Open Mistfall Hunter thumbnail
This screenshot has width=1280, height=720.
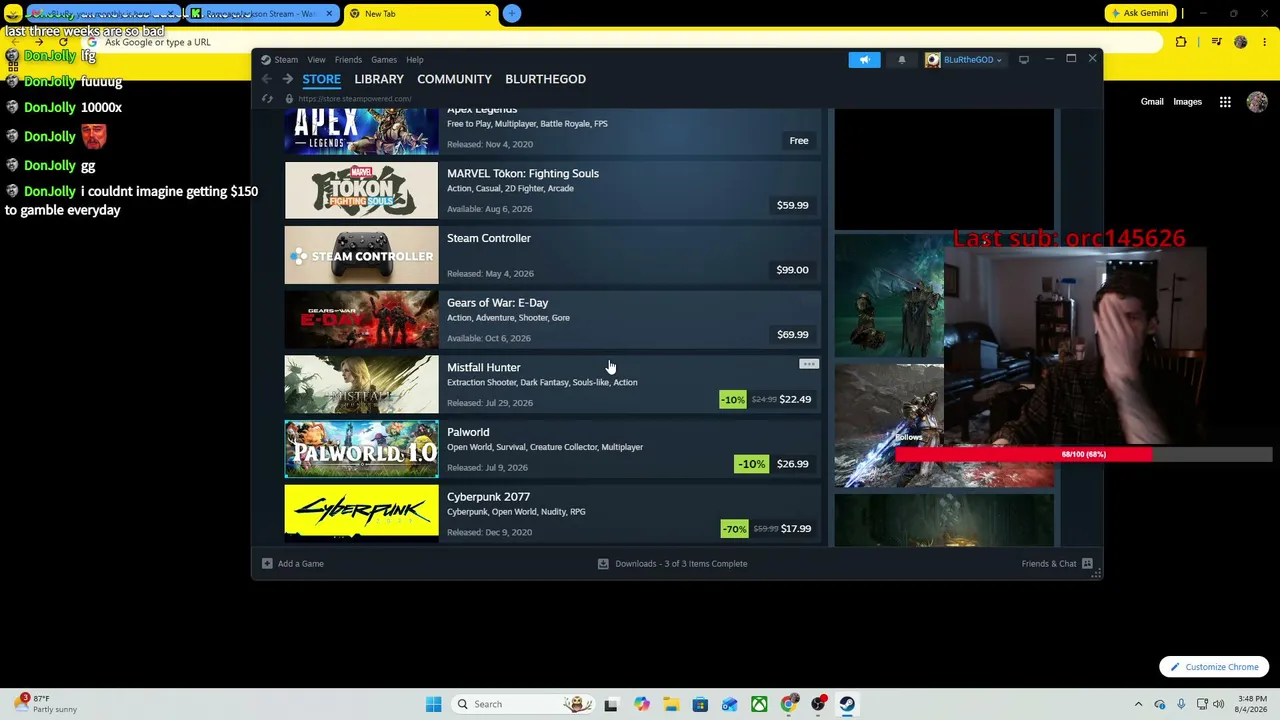tap(361, 384)
